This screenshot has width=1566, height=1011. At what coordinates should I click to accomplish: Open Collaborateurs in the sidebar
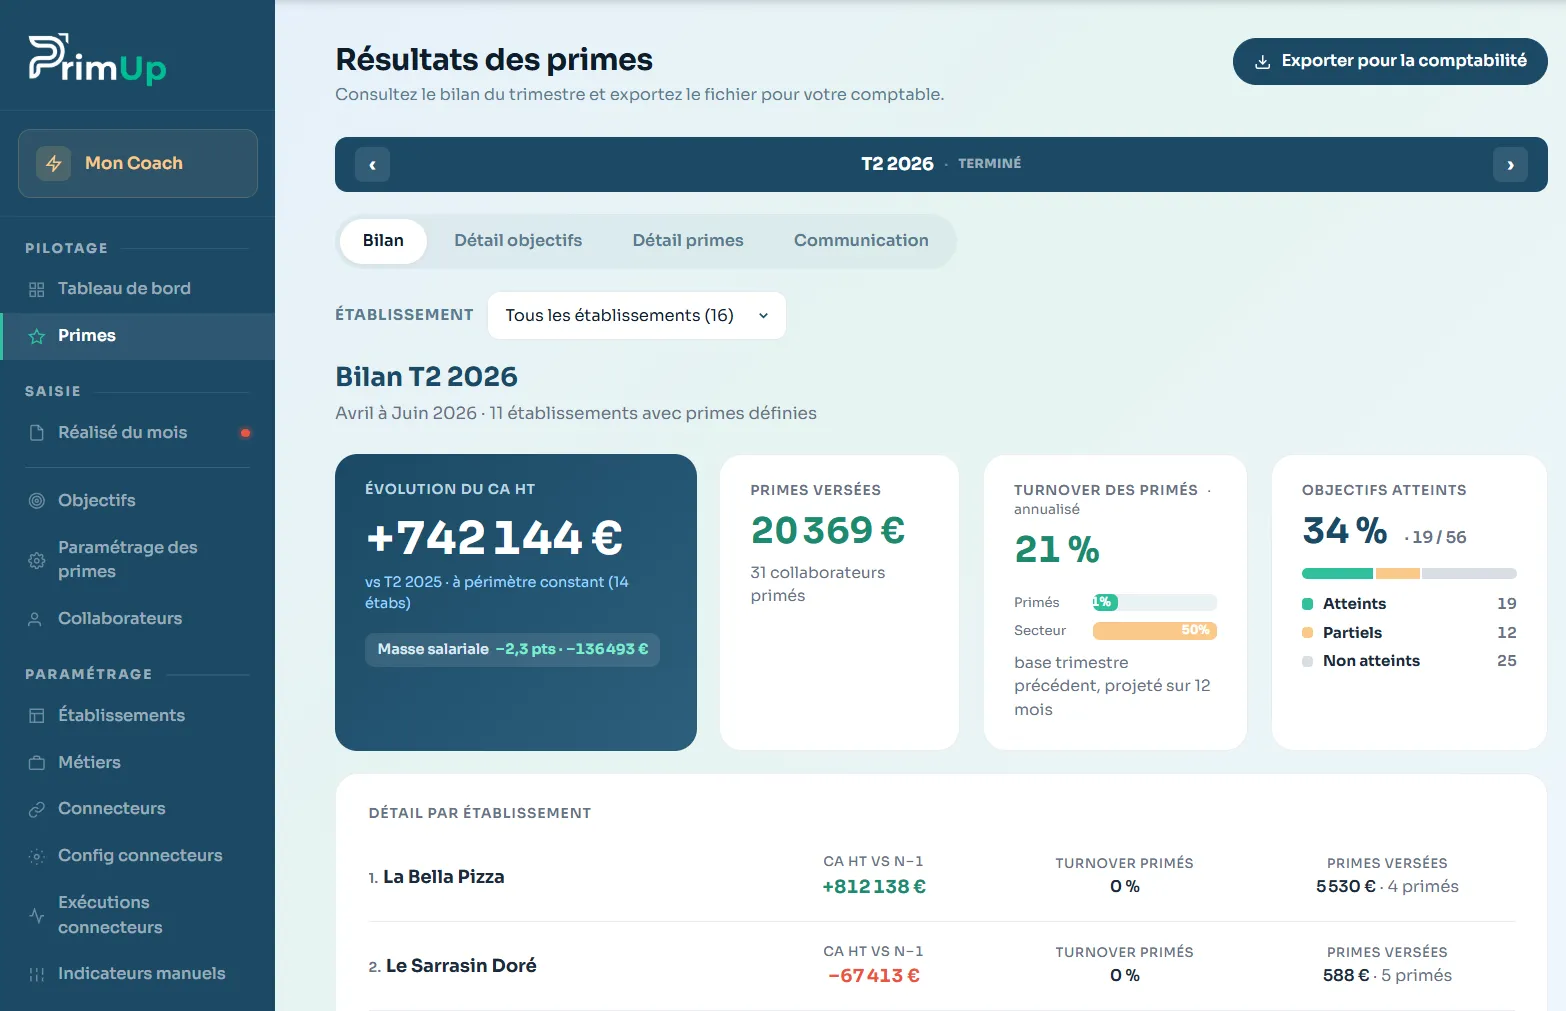[x=138, y=619]
